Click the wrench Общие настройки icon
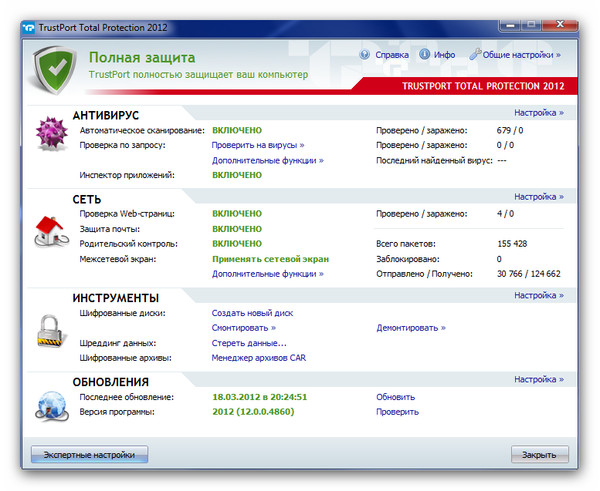600x491 pixels. 476,55
